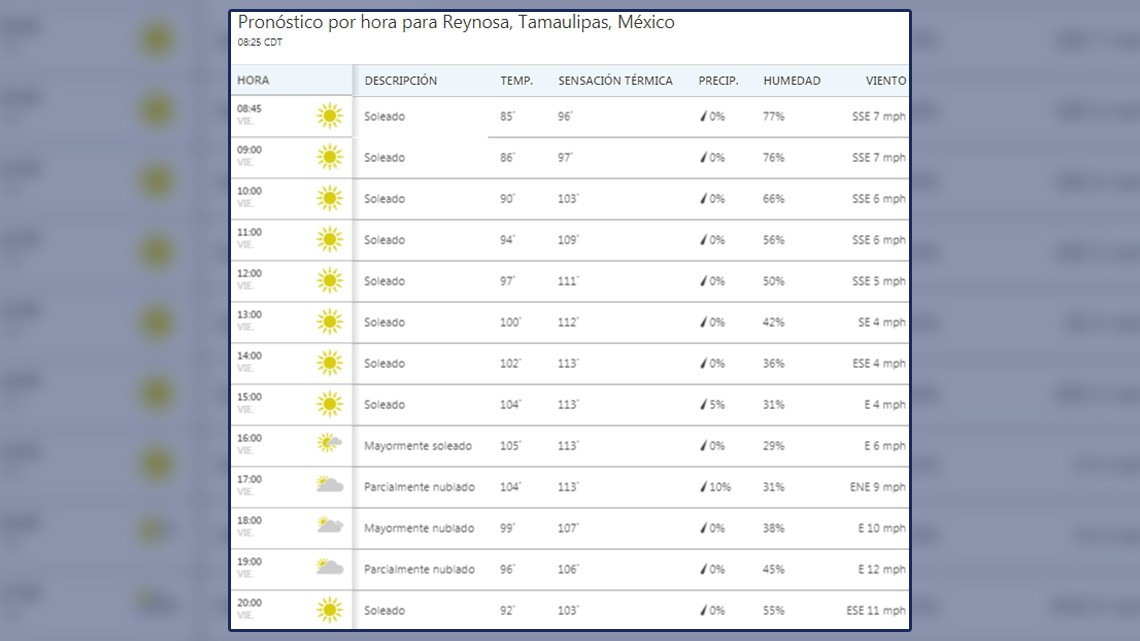Click the SSE 7 mph wind value at 09:00
Screen dimensions: 1140x641
(x=876, y=157)
